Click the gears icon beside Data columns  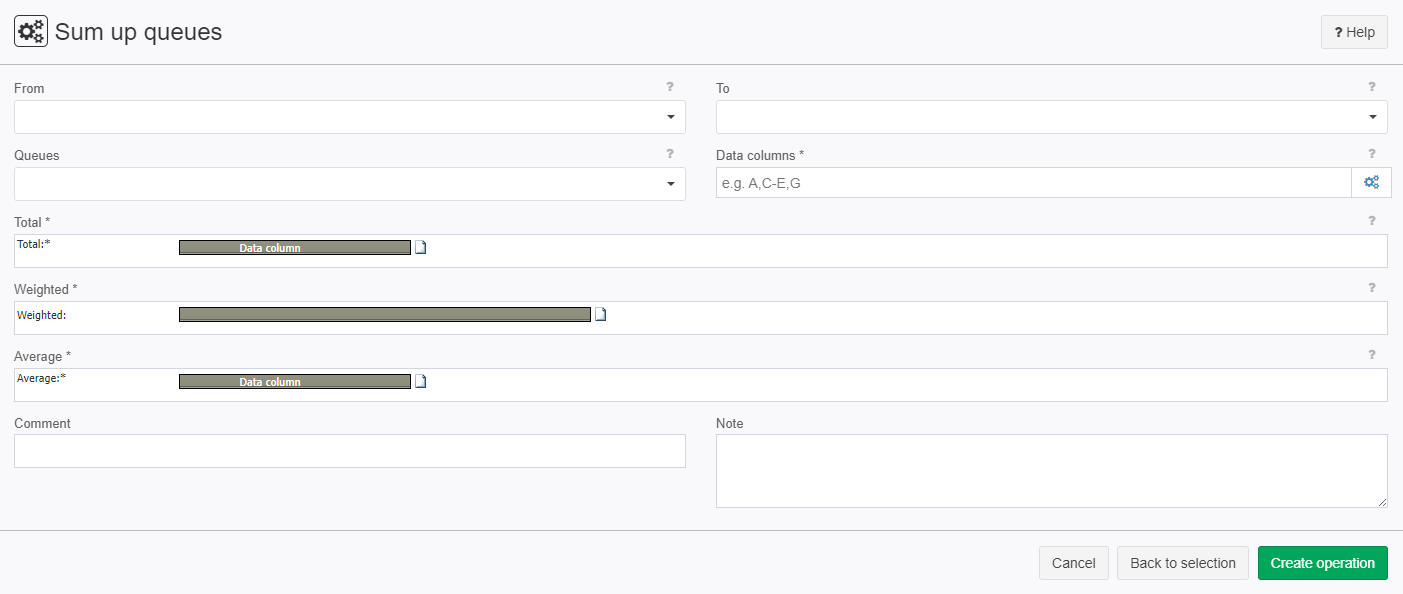(x=1371, y=183)
